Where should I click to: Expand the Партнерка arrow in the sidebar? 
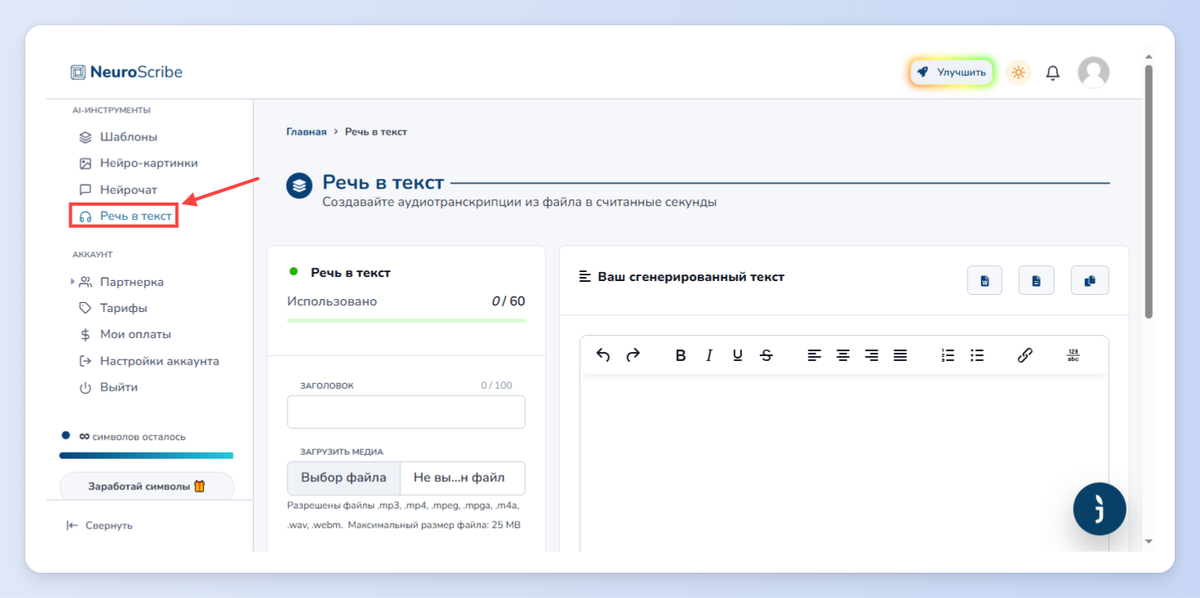click(73, 282)
